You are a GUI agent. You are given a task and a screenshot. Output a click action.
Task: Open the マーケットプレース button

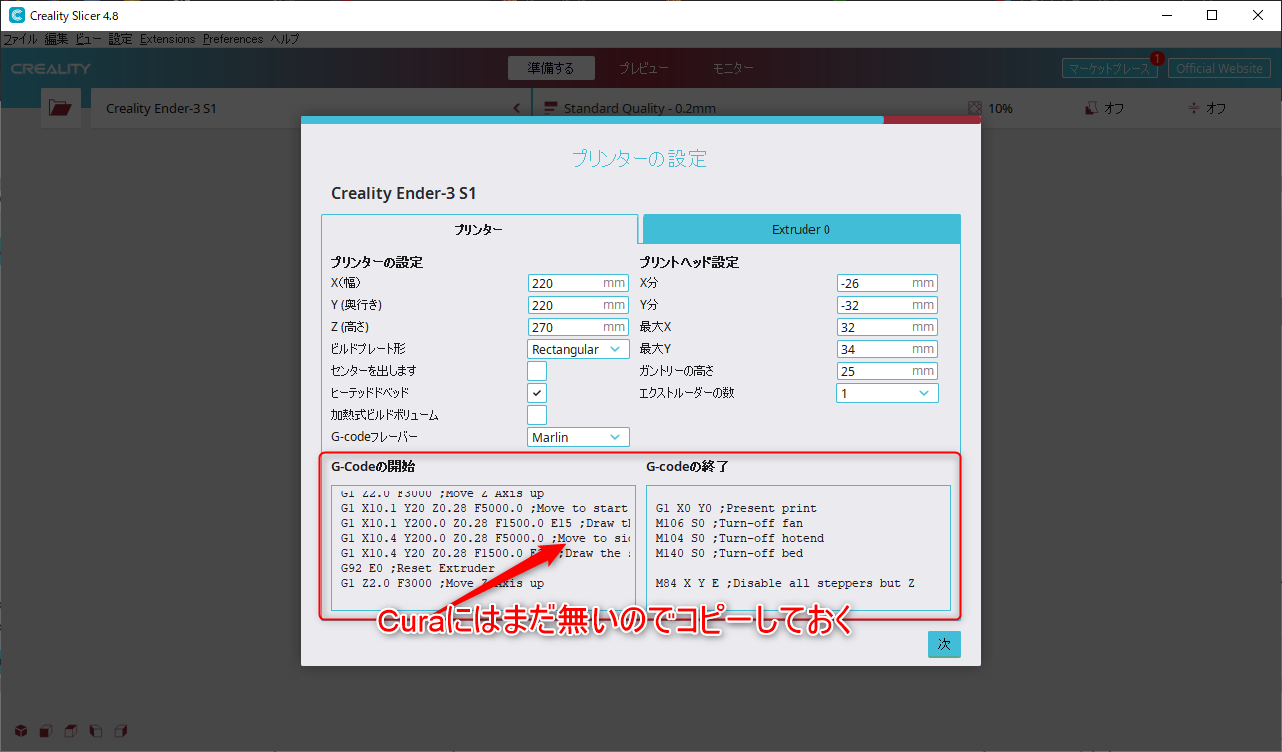click(x=1109, y=68)
